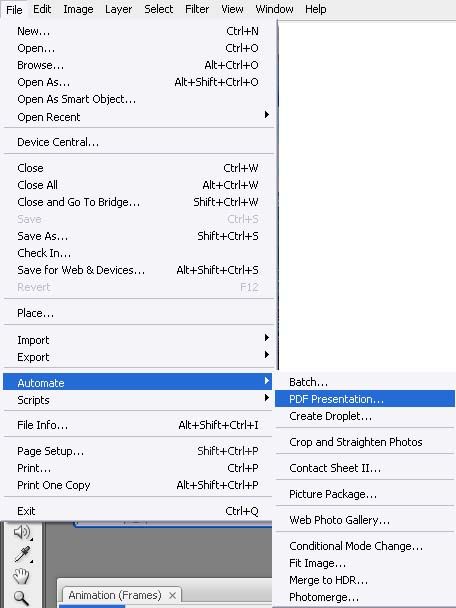Choose PDF Presentation from Automate submenu

(x=365, y=399)
